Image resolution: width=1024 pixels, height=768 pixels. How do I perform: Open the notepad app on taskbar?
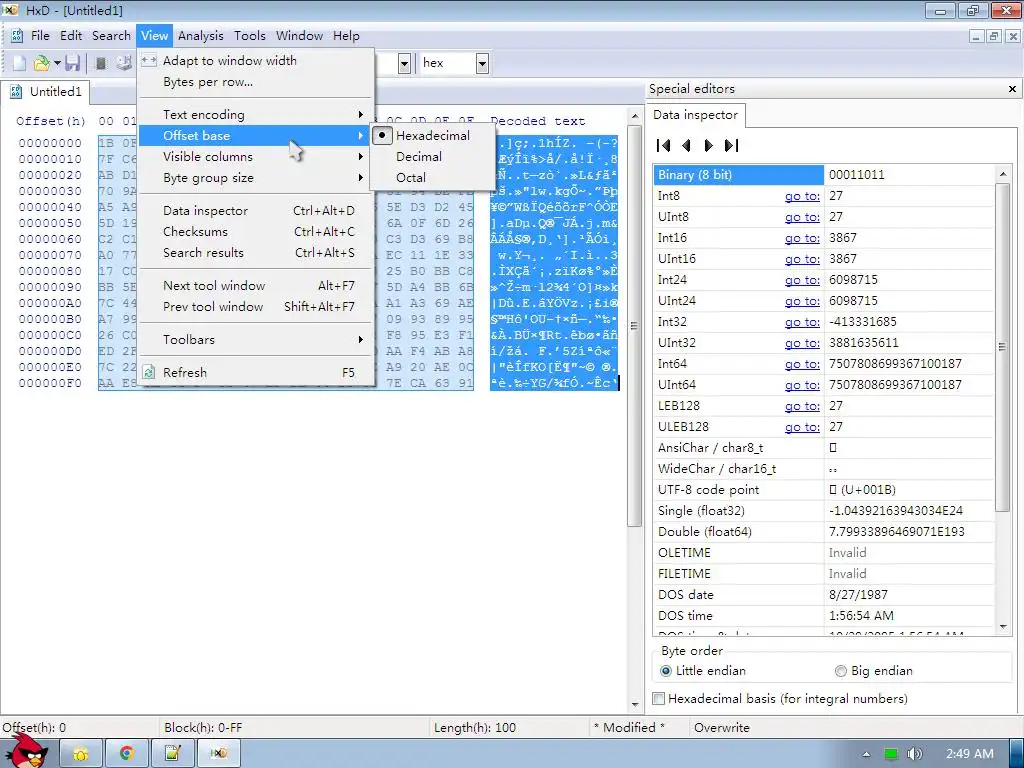pyautogui.click(x=172, y=754)
